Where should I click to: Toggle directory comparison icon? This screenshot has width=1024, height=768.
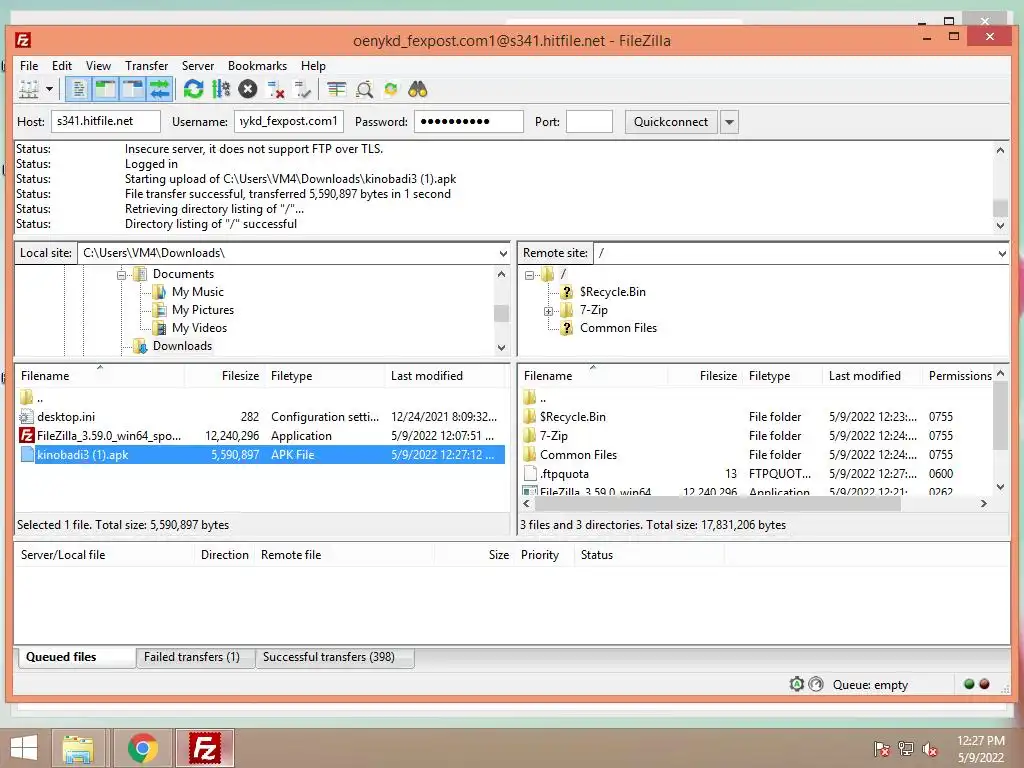pyautogui.click(x=364, y=89)
